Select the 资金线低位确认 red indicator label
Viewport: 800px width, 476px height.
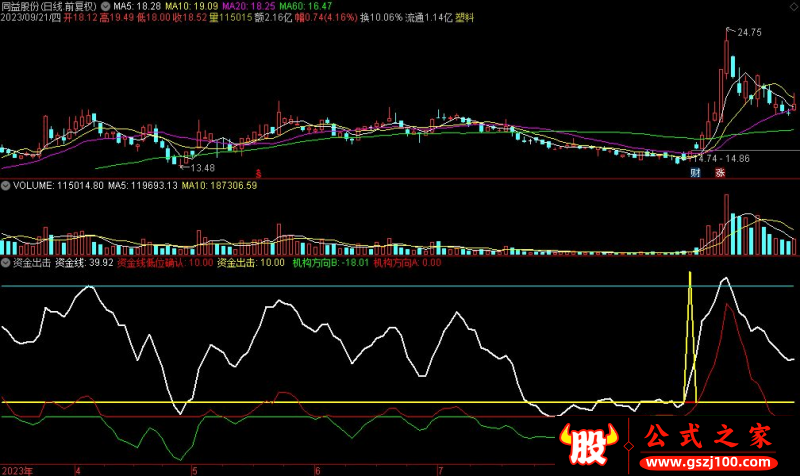(x=164, y=263)
